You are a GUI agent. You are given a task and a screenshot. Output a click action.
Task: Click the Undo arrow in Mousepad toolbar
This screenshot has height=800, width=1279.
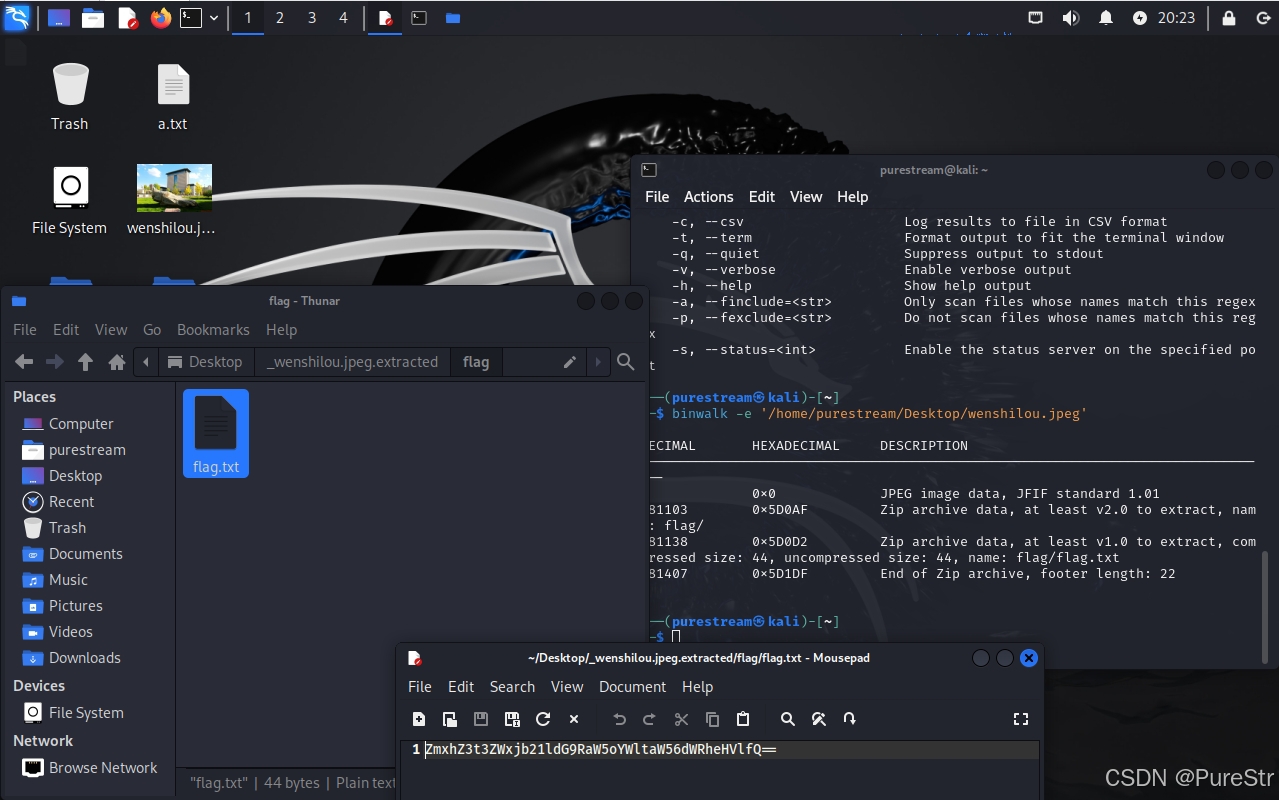619,719
